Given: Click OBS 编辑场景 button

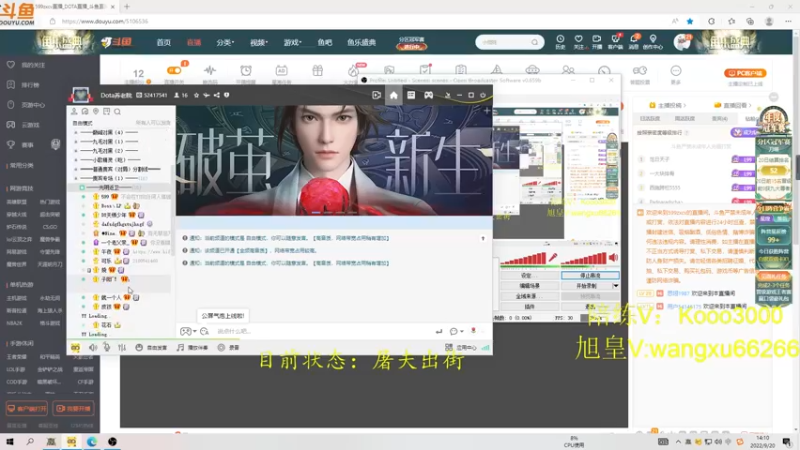Looking at the screenshot, I should point(529,286).
